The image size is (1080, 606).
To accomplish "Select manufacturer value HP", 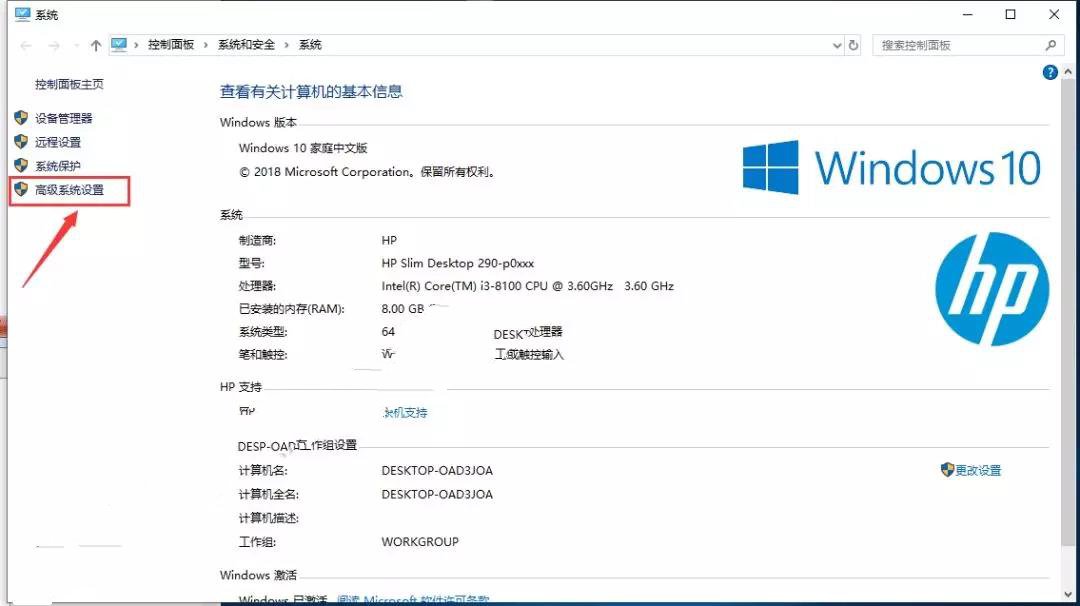I will tap(389, 240).
